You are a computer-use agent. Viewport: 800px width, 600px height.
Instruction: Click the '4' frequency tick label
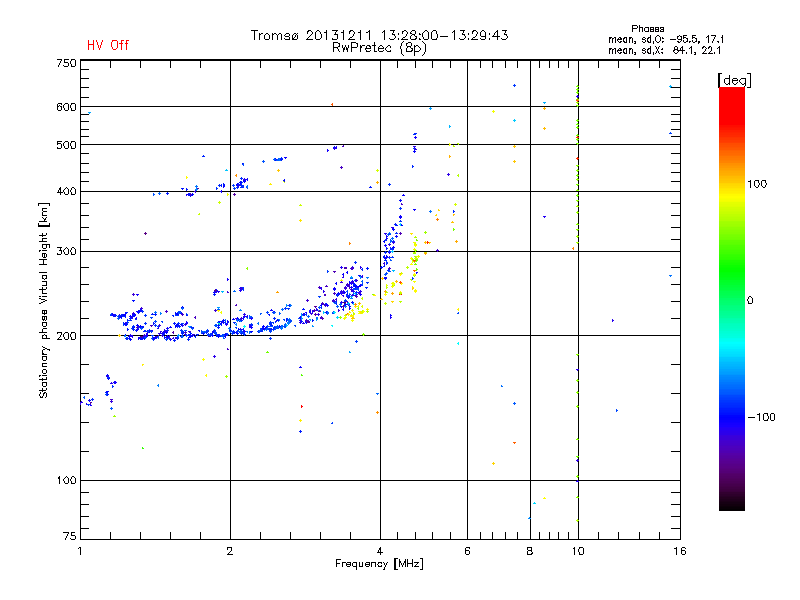(x=380, y=551)
